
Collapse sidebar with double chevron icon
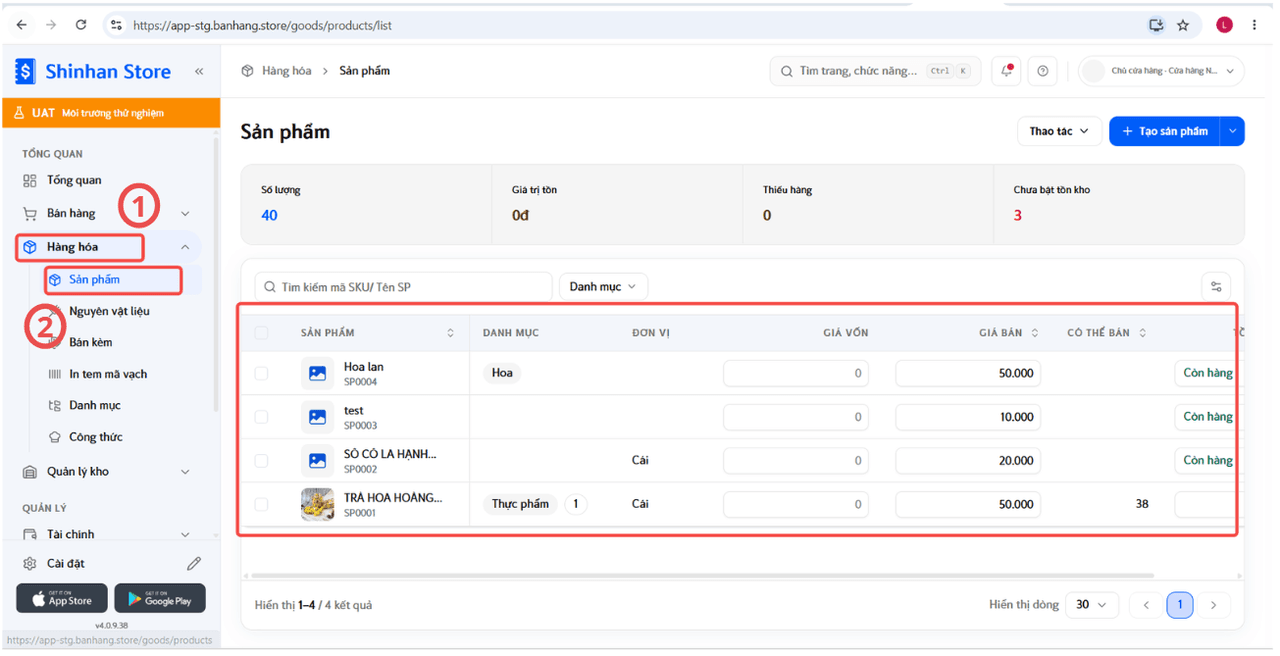pyautogui.click(x=199, y=72)
